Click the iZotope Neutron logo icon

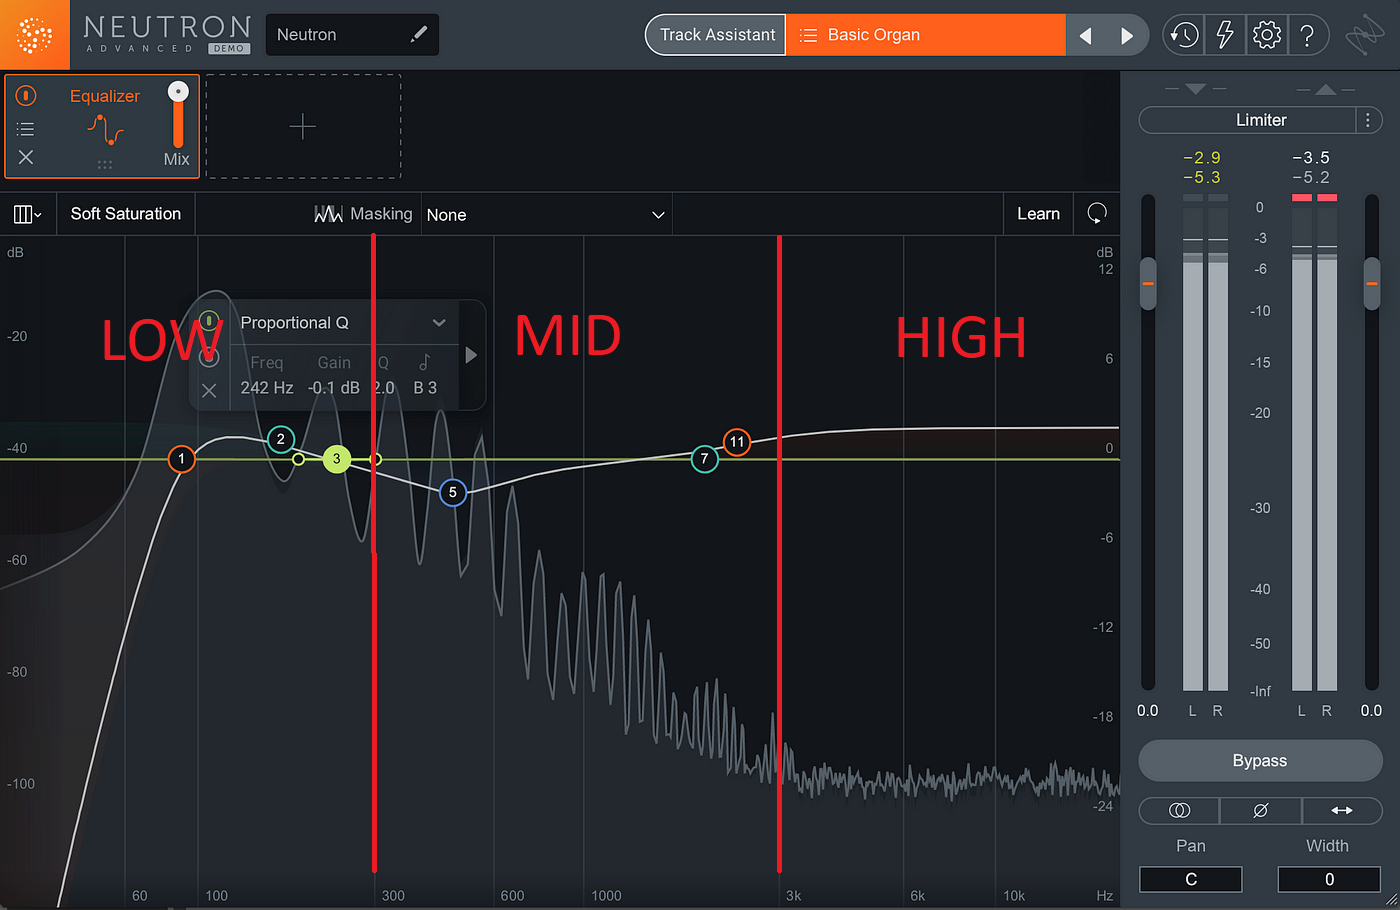(x=35, y=34)
